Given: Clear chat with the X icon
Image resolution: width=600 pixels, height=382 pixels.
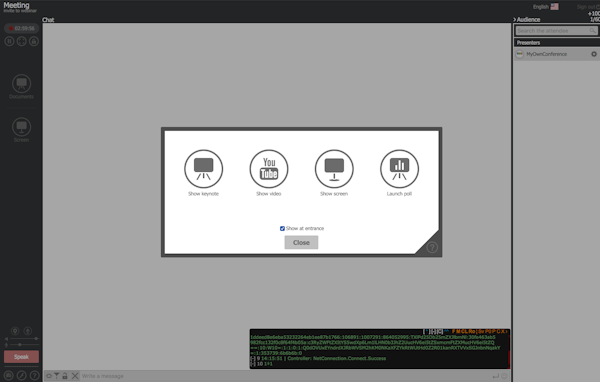Looking at the screenshot, I should (x=75, y=376).
